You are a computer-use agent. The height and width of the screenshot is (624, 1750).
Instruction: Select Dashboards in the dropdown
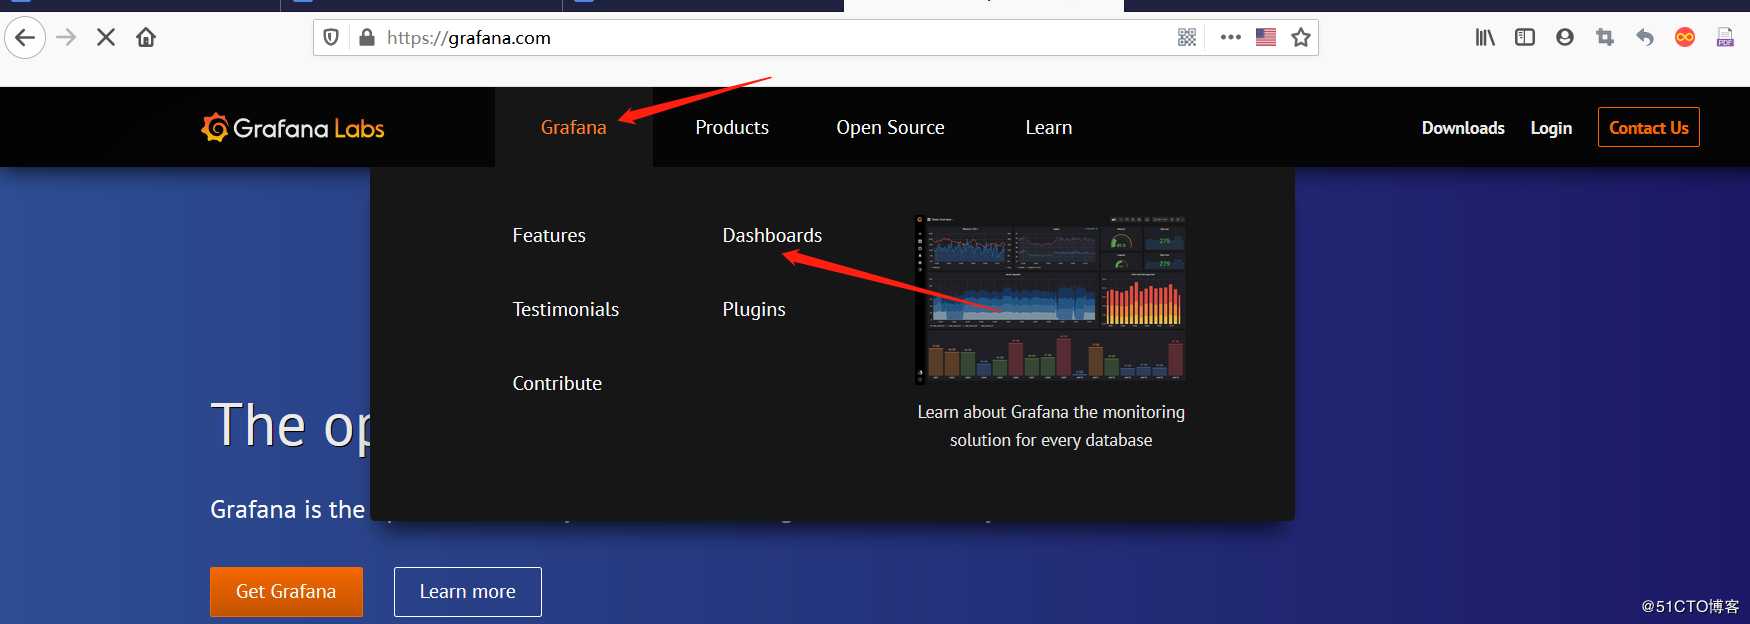tap(772, 236)
